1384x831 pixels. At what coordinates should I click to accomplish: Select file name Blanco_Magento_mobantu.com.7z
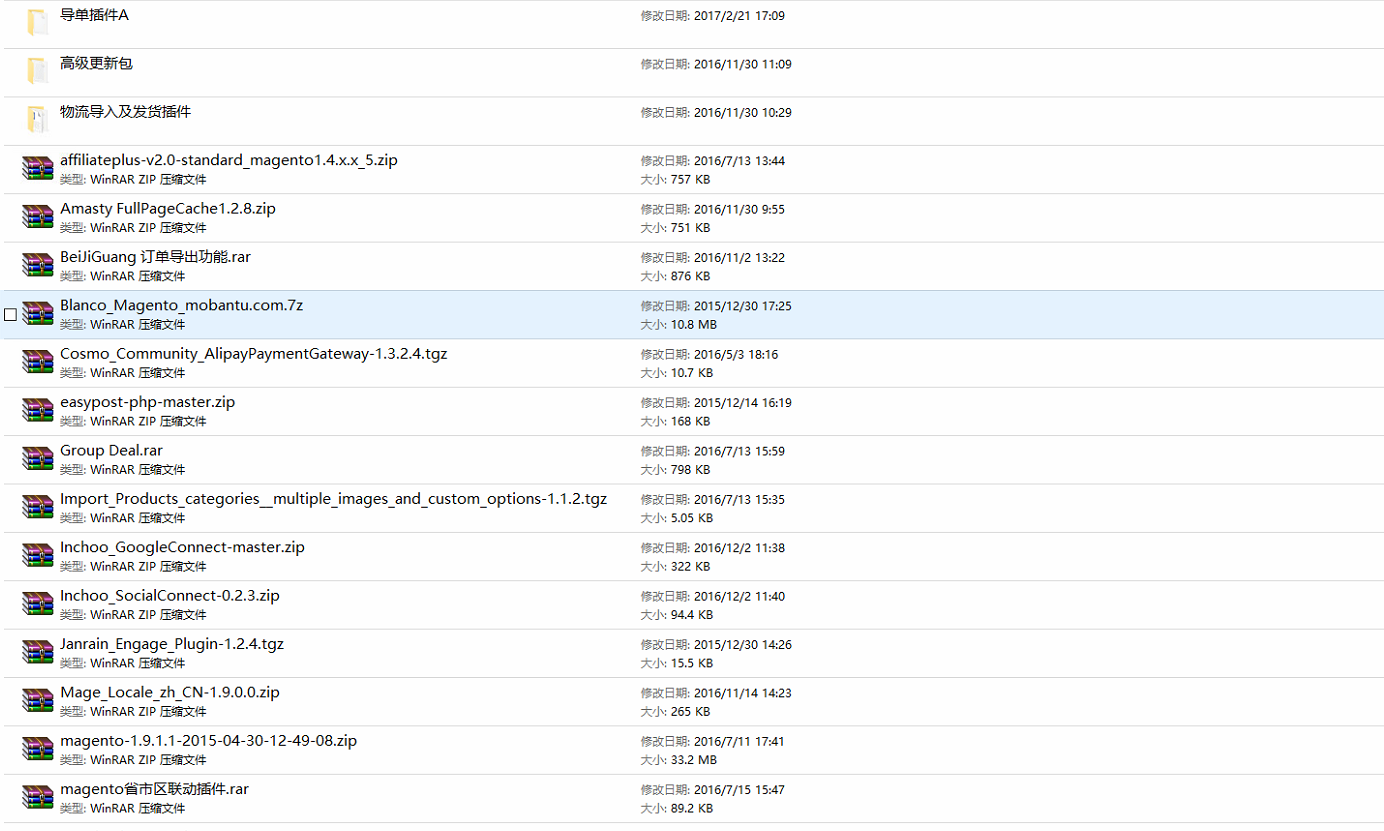(x=181, y=305)
